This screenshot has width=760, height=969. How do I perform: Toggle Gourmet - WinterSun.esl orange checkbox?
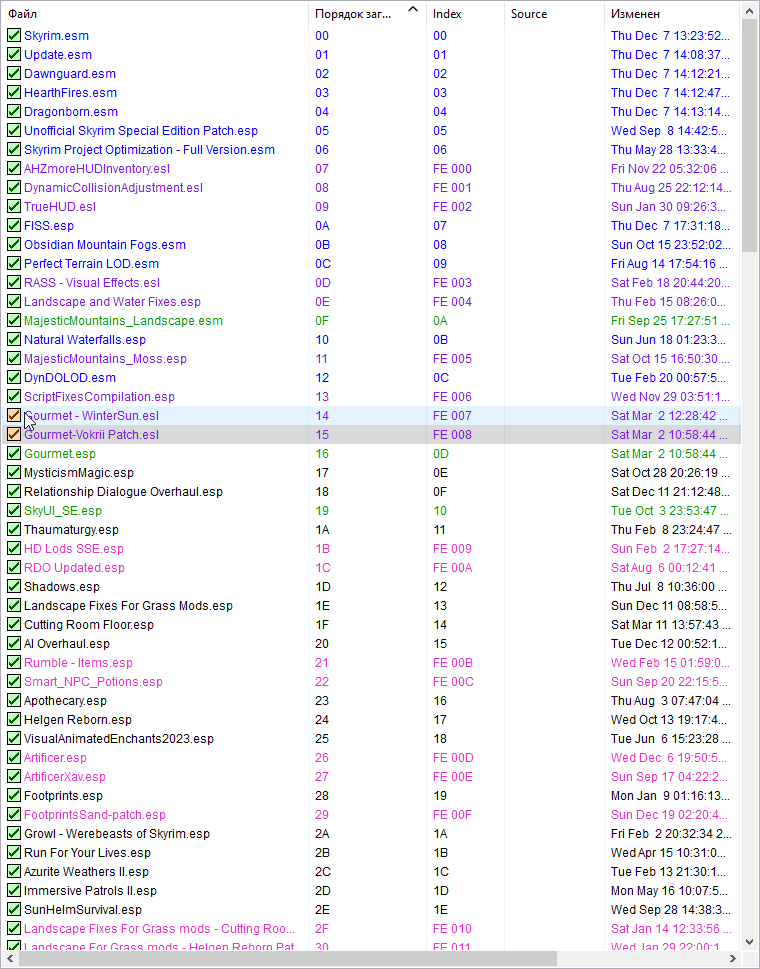(14, 416)
